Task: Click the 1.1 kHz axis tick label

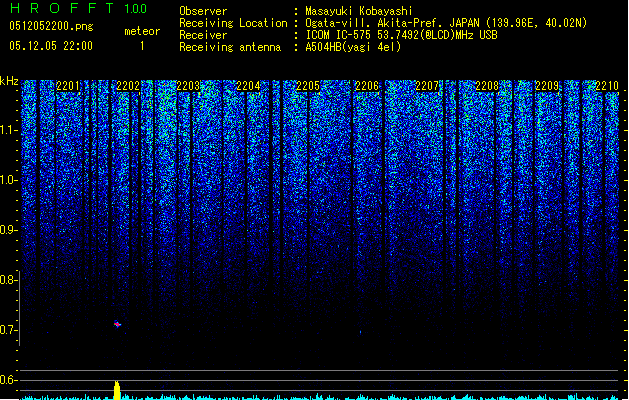Action: tap(8, 130)
